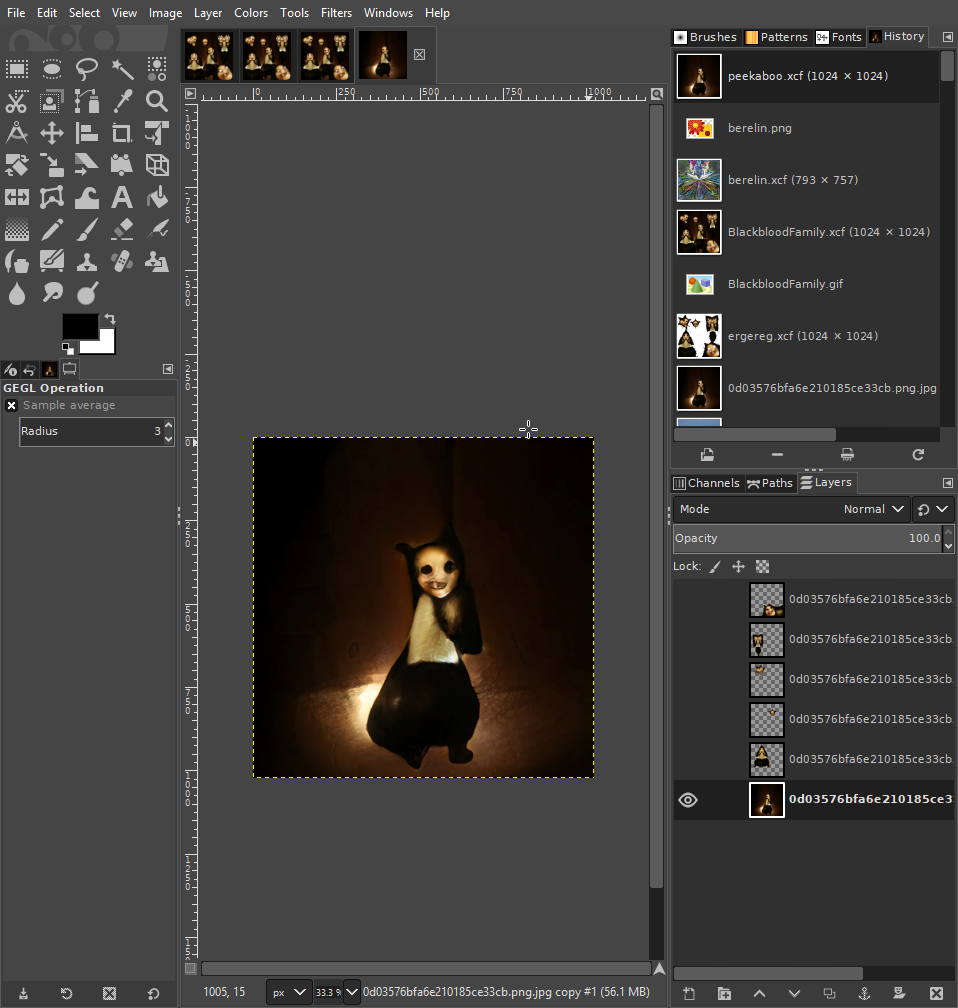
Task: Choose the Color Picker eyedropper tool
Action: click(122, 101)
